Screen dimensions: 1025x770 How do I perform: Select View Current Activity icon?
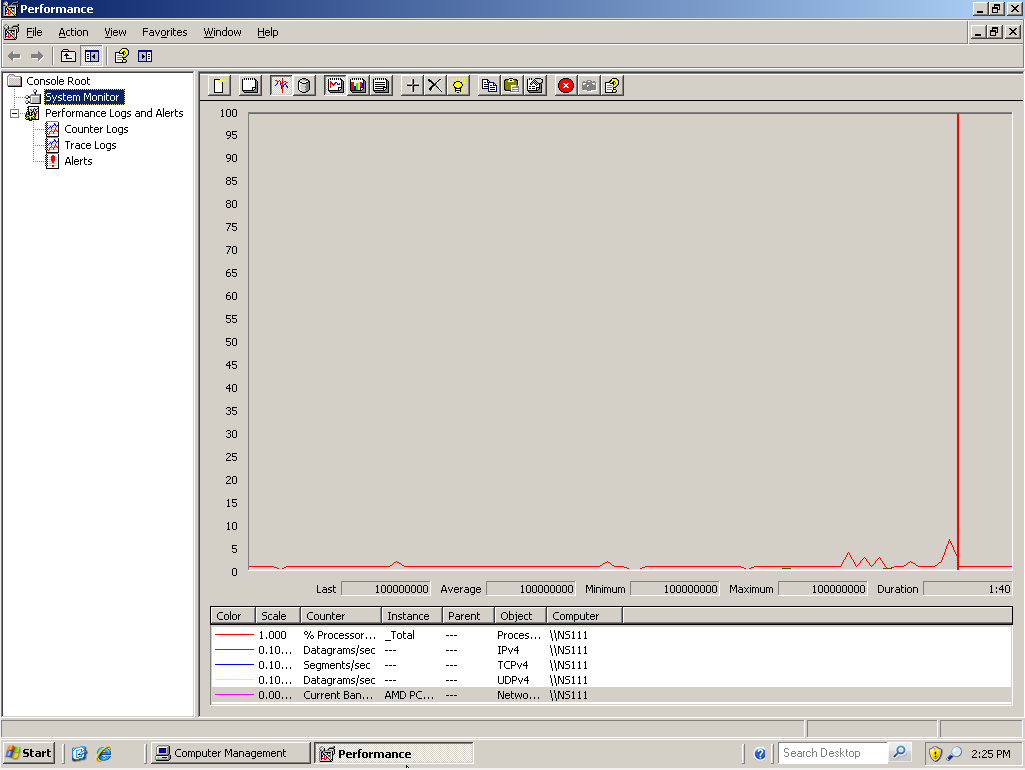click(x=281, y=86)
